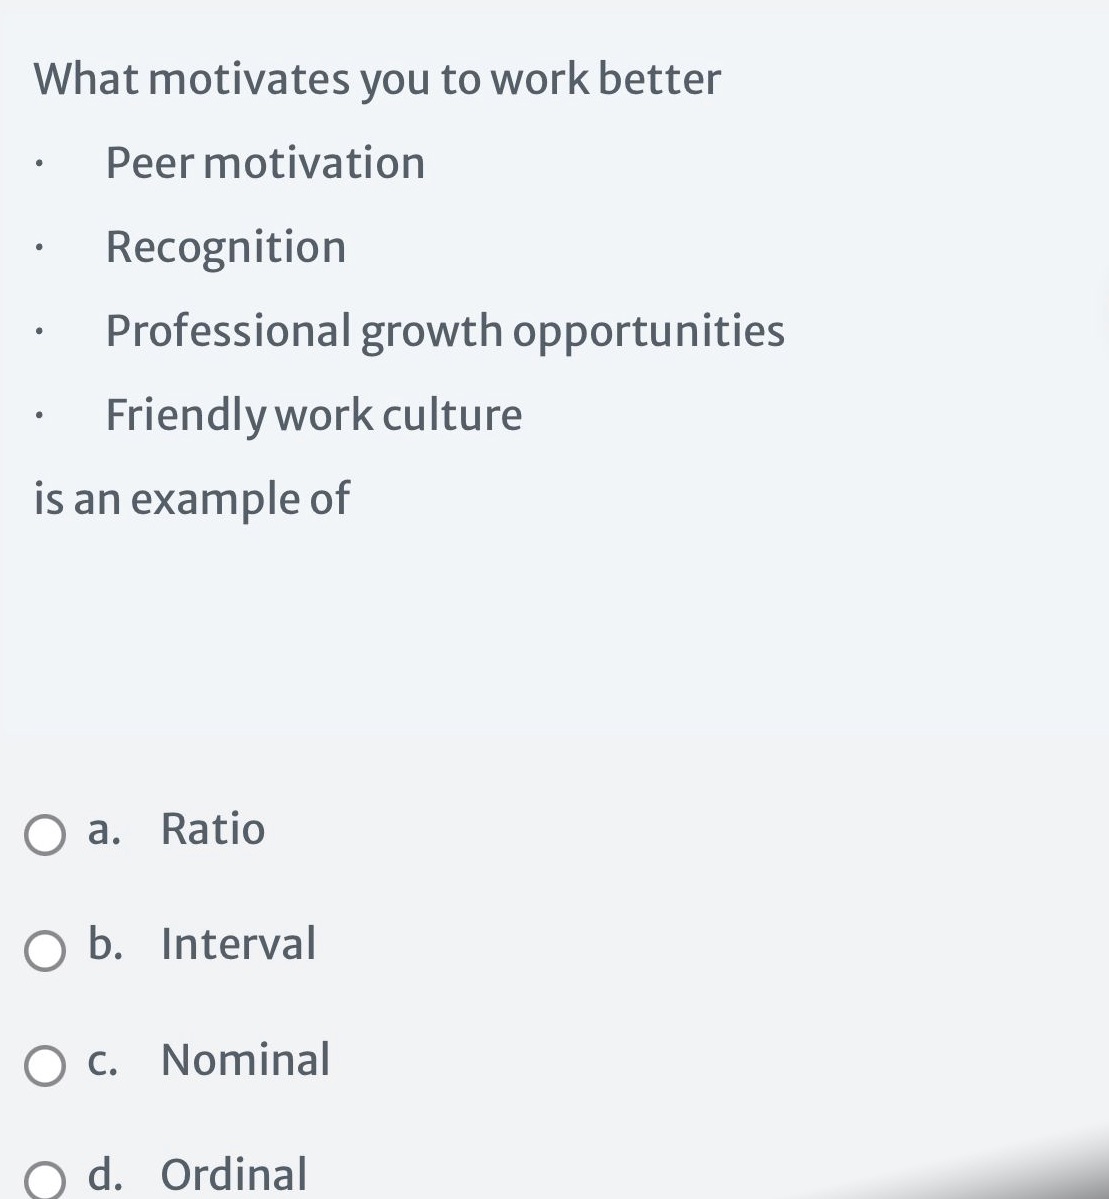Click the answer label Nominal
1109x1199 pixels.
pos(245,1061)
